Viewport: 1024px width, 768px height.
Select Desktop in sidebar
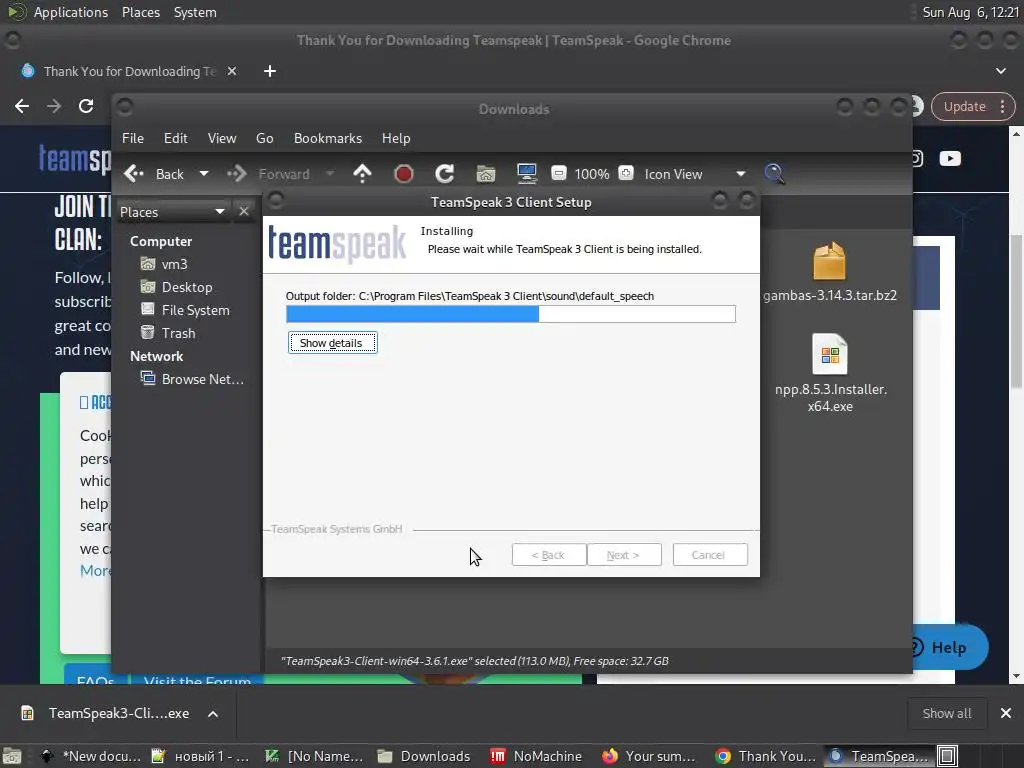[x=176, y=287]
